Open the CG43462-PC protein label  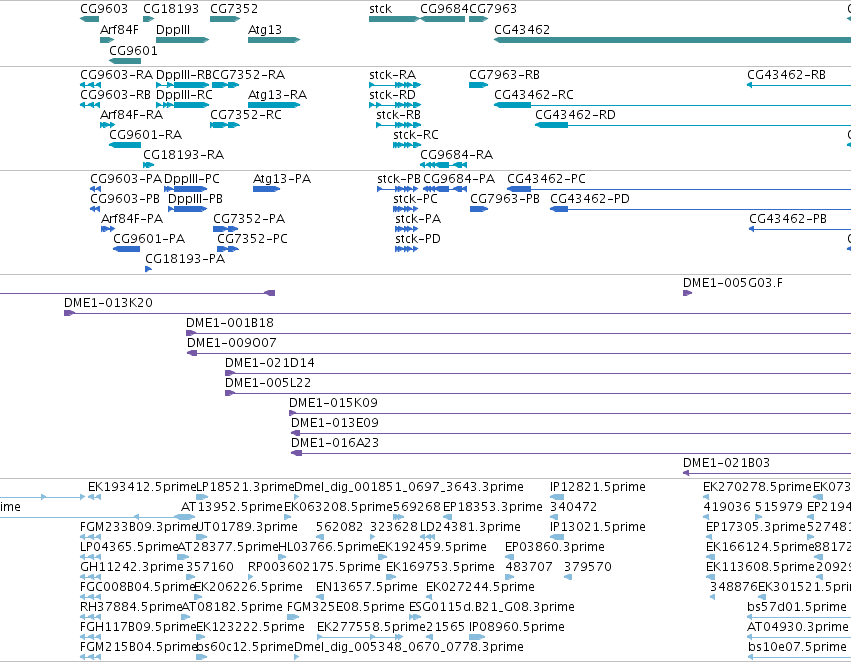[546, 179]
